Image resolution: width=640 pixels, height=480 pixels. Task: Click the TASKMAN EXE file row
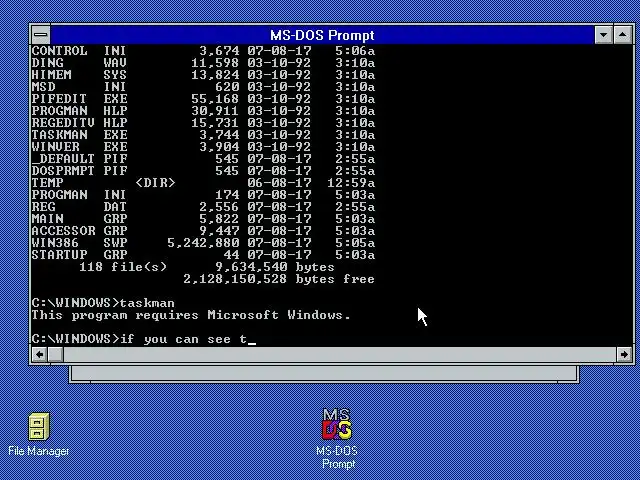pyautogui.click(x=203, y=135)
